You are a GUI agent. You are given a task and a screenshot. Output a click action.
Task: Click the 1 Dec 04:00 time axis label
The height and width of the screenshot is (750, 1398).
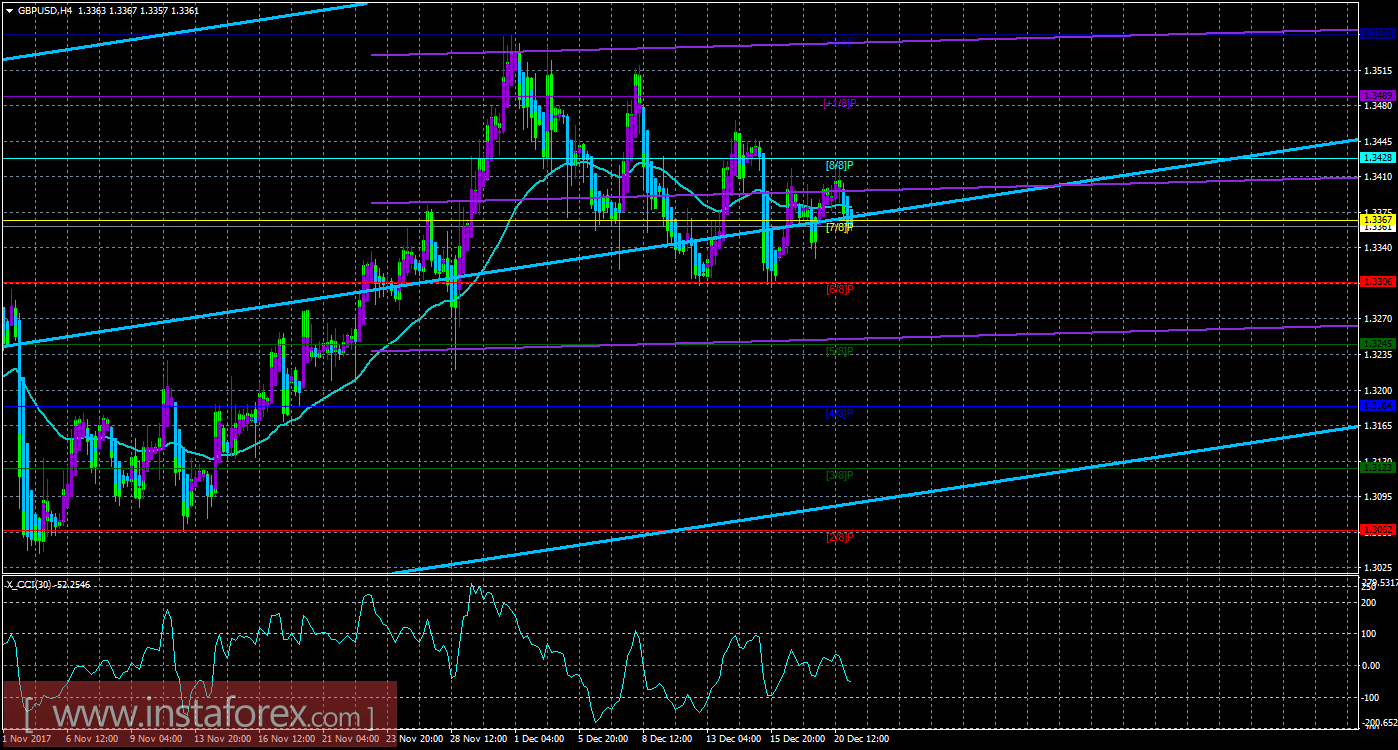coord(540,739)
